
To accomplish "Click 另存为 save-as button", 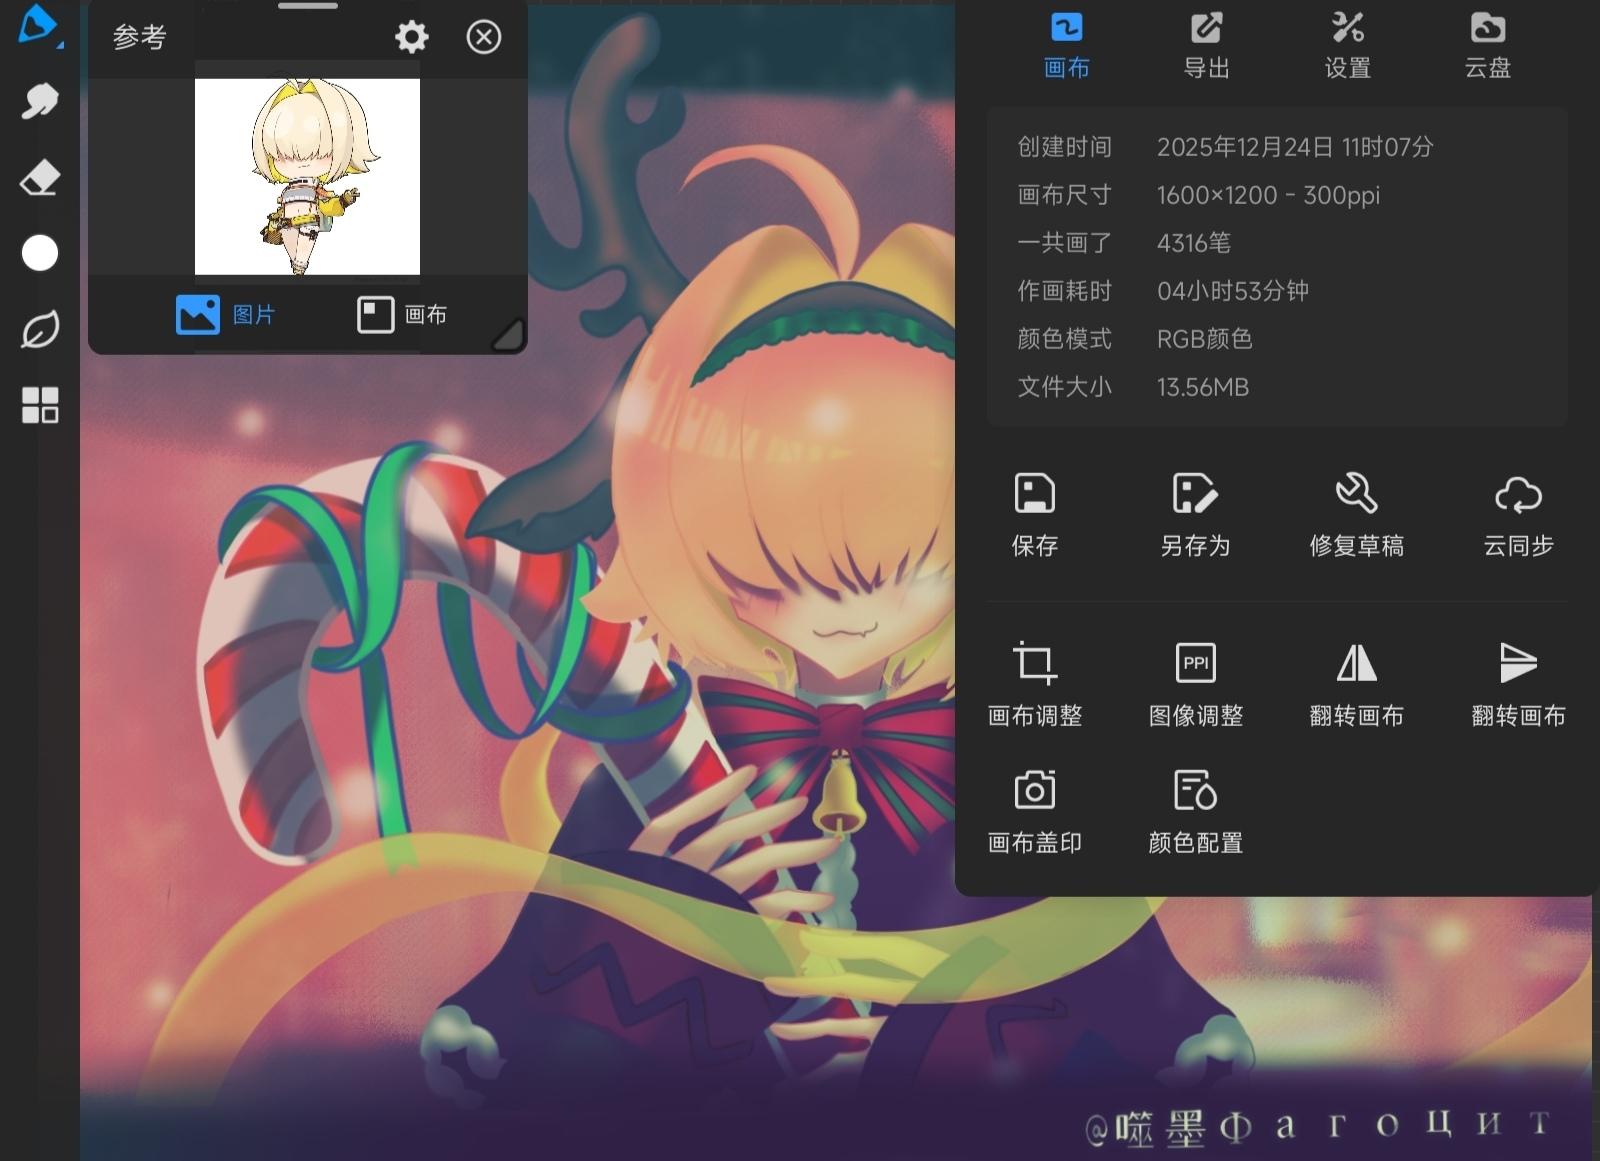I will (1195, 515).
